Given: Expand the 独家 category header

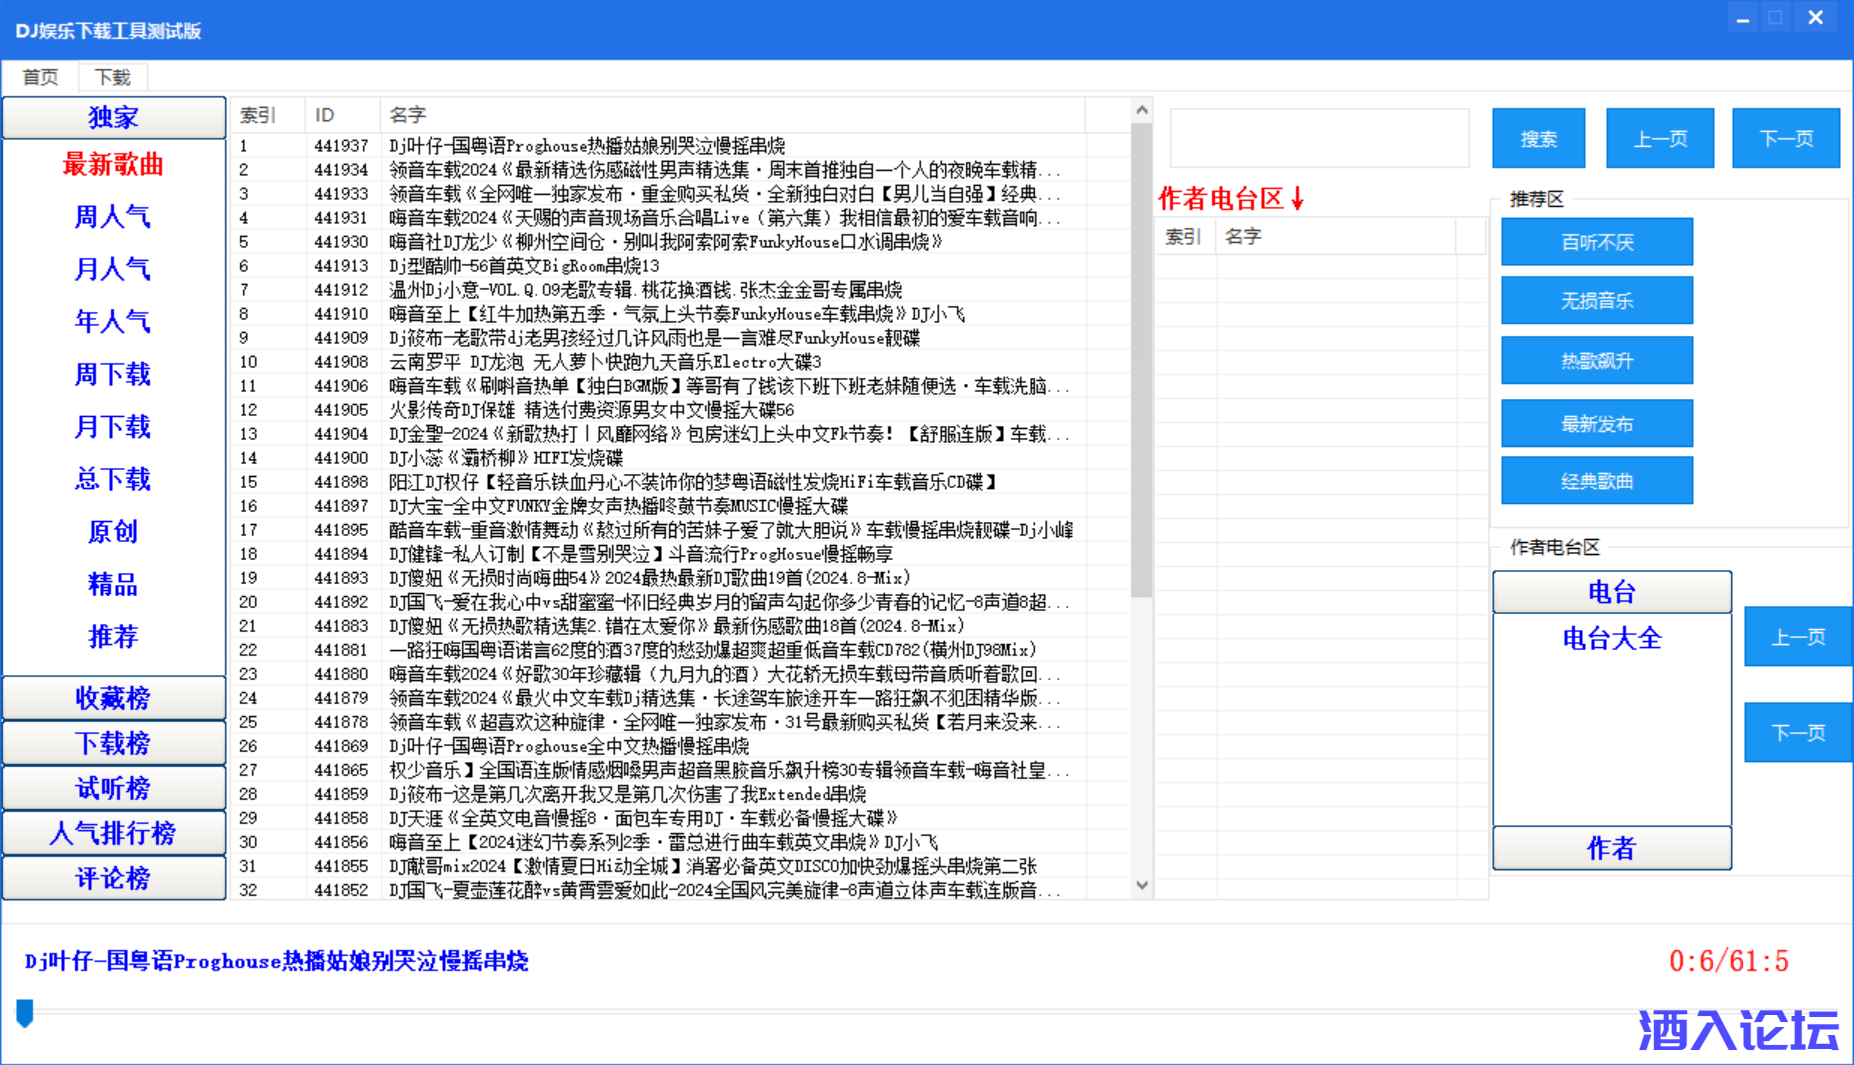Looking at the screenshot, I should point(114,118).
